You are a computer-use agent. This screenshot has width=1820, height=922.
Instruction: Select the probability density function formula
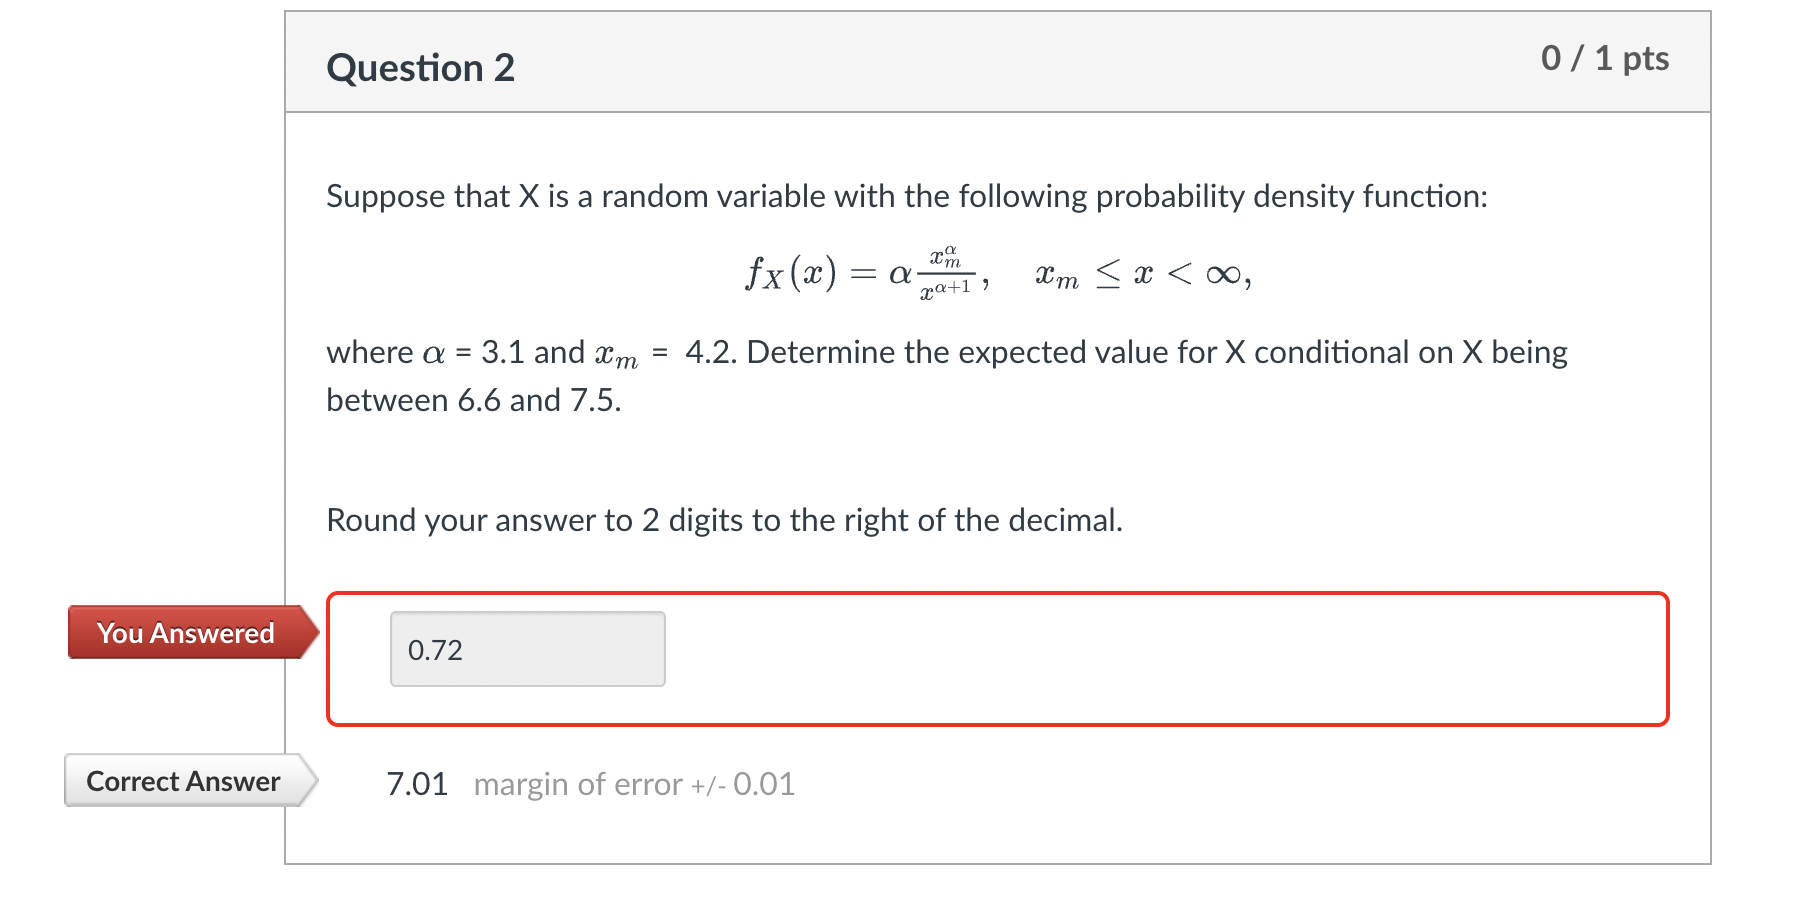point(995,272)
